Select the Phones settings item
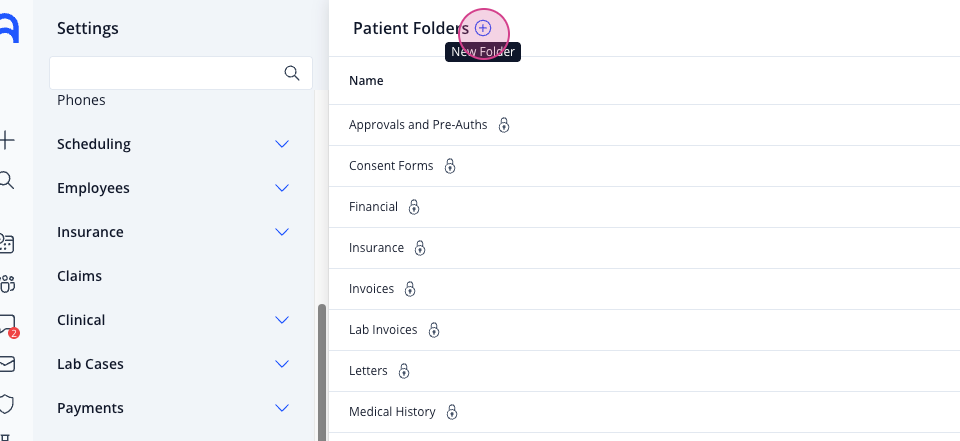 point(81,100)
